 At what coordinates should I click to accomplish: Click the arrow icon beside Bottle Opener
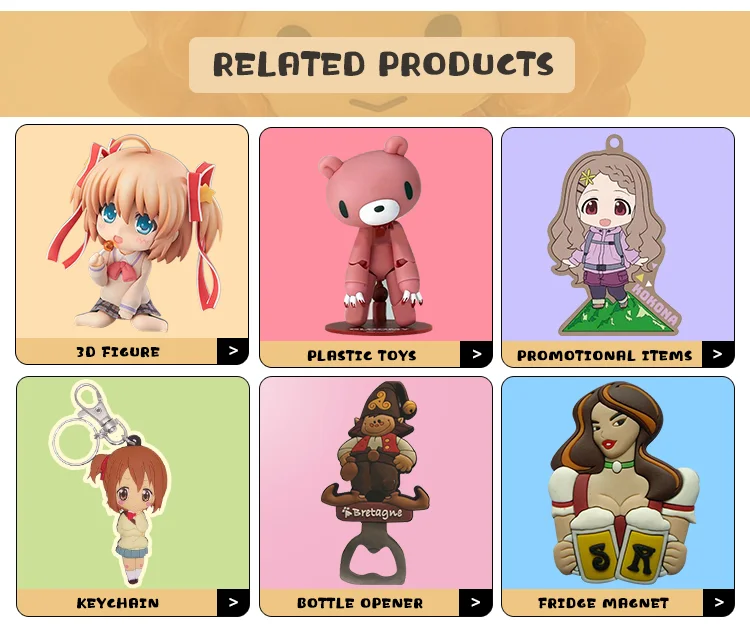pyautogui.click(x=475, y=603)
